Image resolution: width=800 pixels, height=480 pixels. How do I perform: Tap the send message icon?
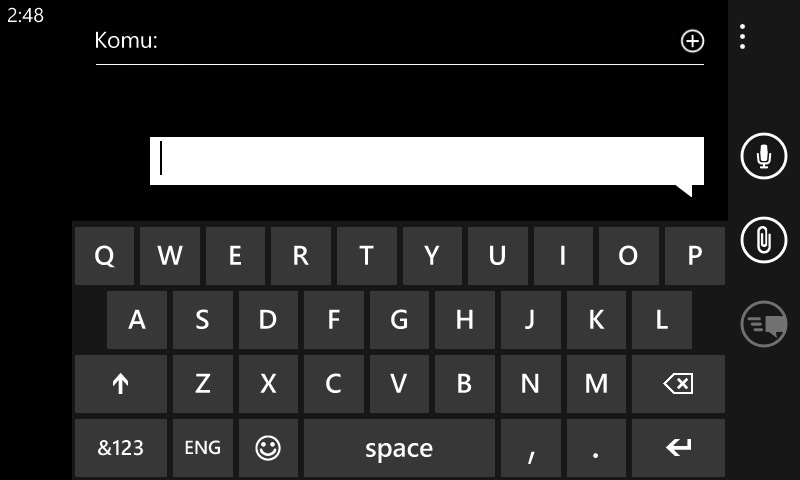763,324
